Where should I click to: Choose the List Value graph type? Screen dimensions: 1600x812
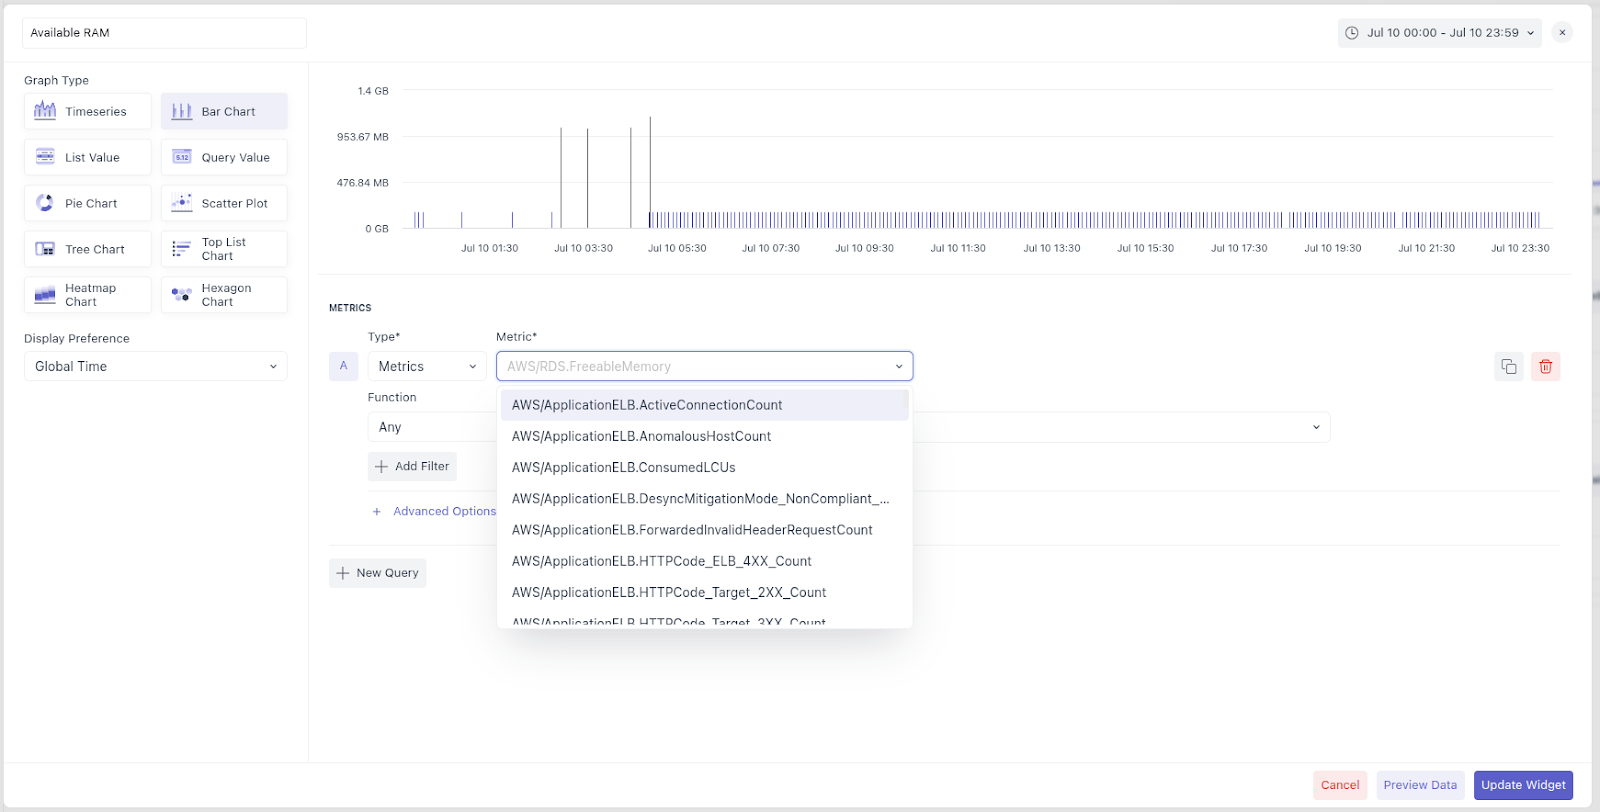click(x=88, y=157)
